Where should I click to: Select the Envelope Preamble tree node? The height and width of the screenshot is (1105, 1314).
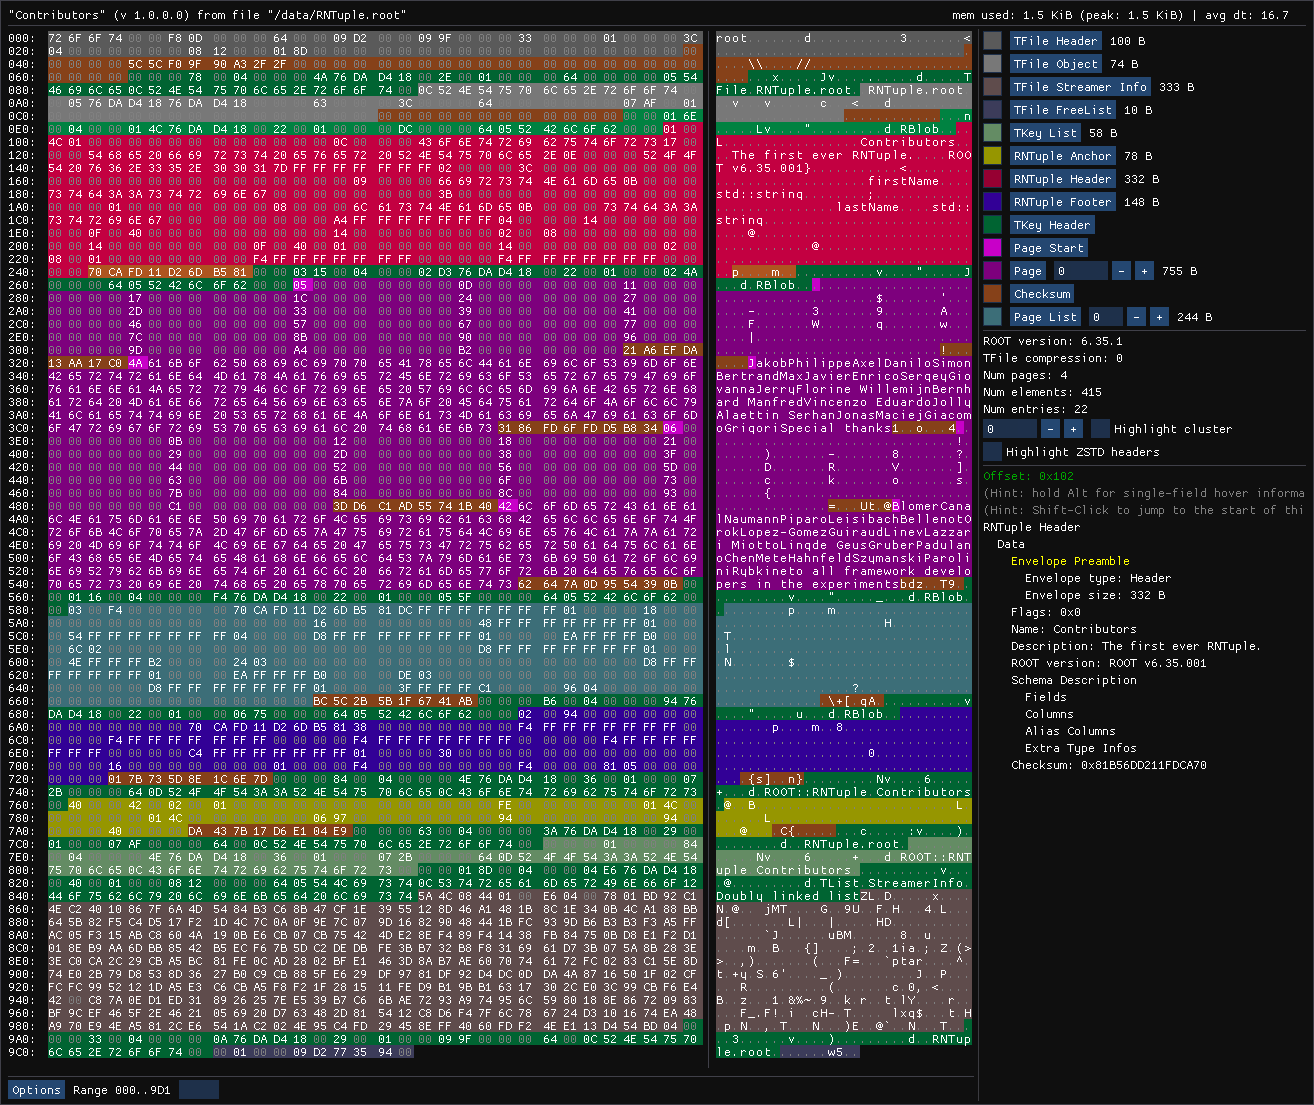[x=1070, y=561]
